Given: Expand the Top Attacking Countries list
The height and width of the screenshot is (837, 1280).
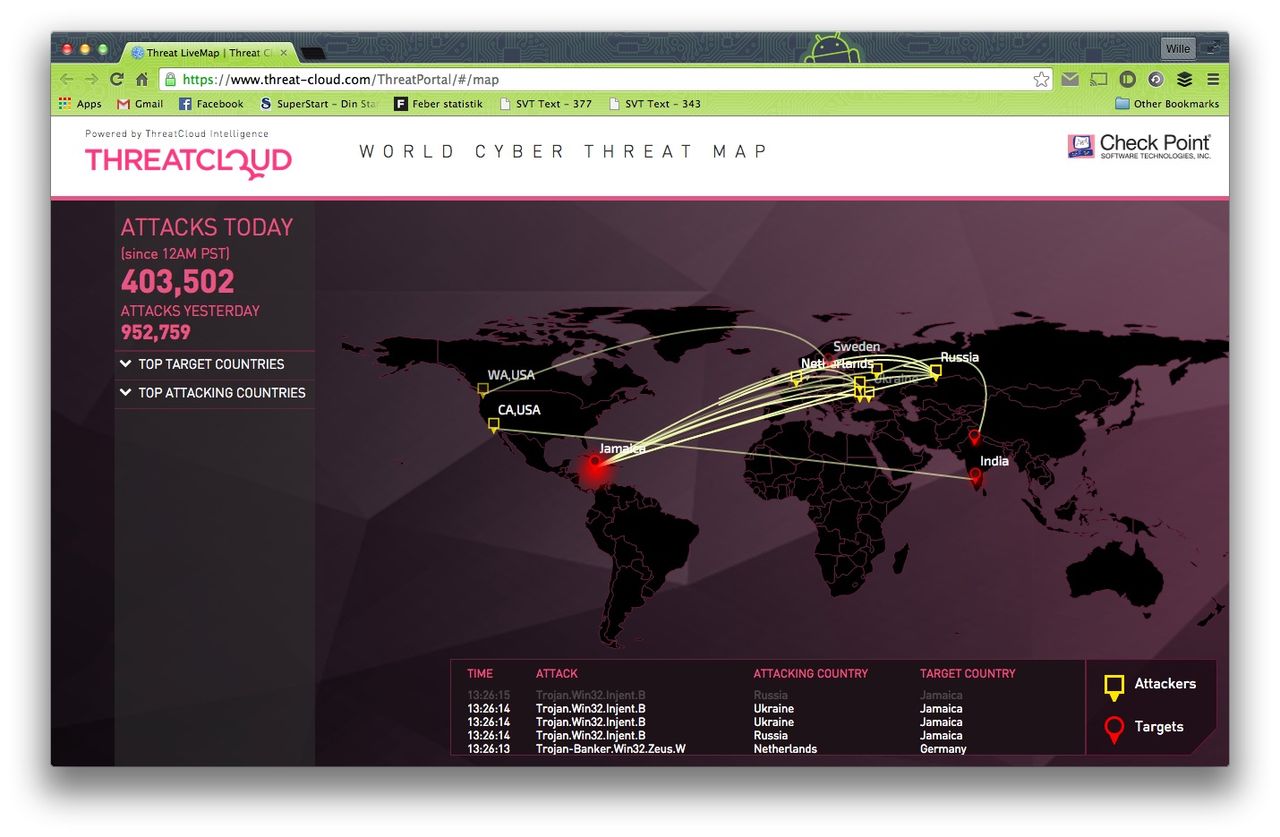Looking at the screenshot, I should tap(221, 393).
